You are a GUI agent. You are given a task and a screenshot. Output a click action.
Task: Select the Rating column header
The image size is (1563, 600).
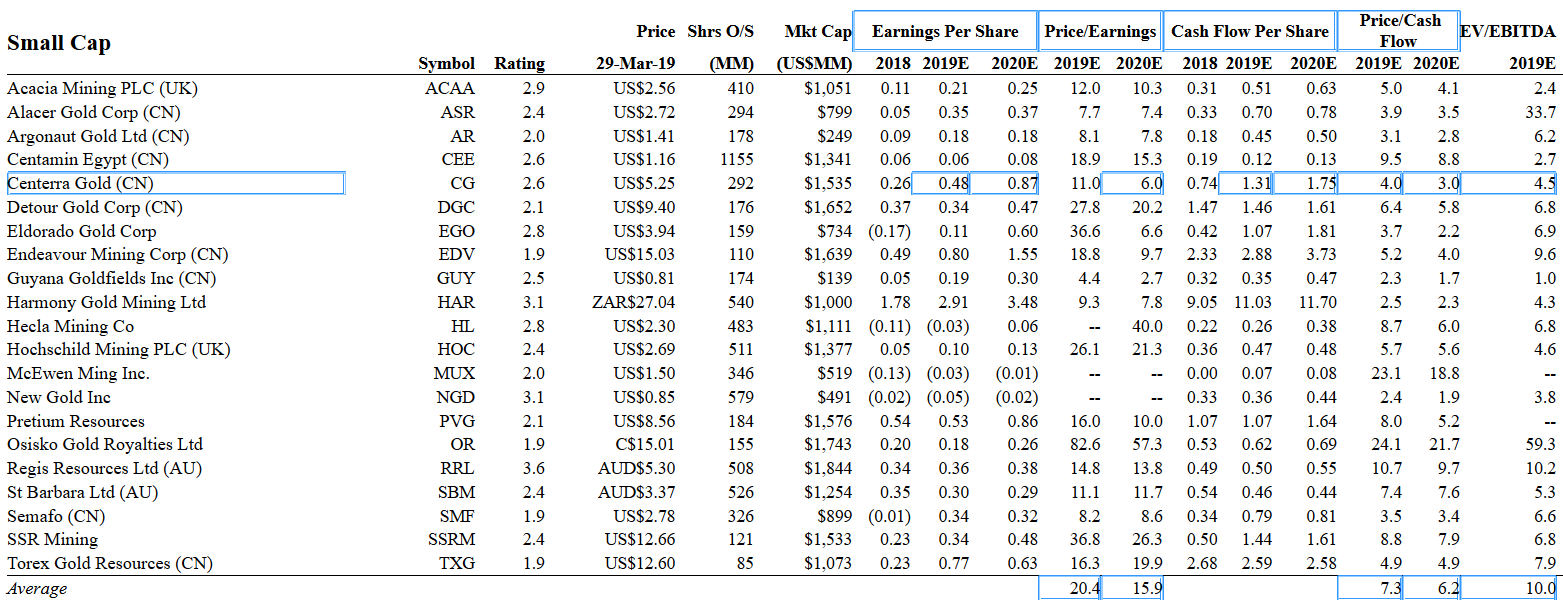click(x=519, y=64)
